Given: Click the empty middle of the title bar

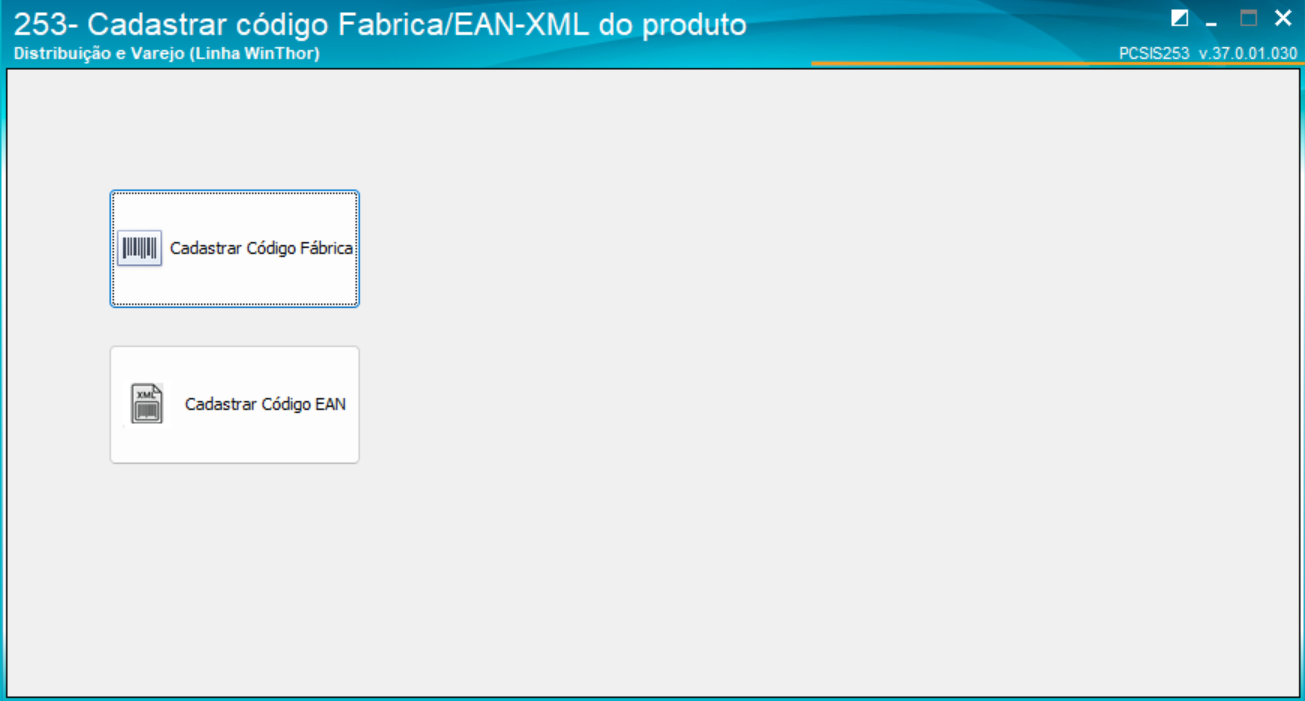Looking at the screenshot, I should coord(950,25).
